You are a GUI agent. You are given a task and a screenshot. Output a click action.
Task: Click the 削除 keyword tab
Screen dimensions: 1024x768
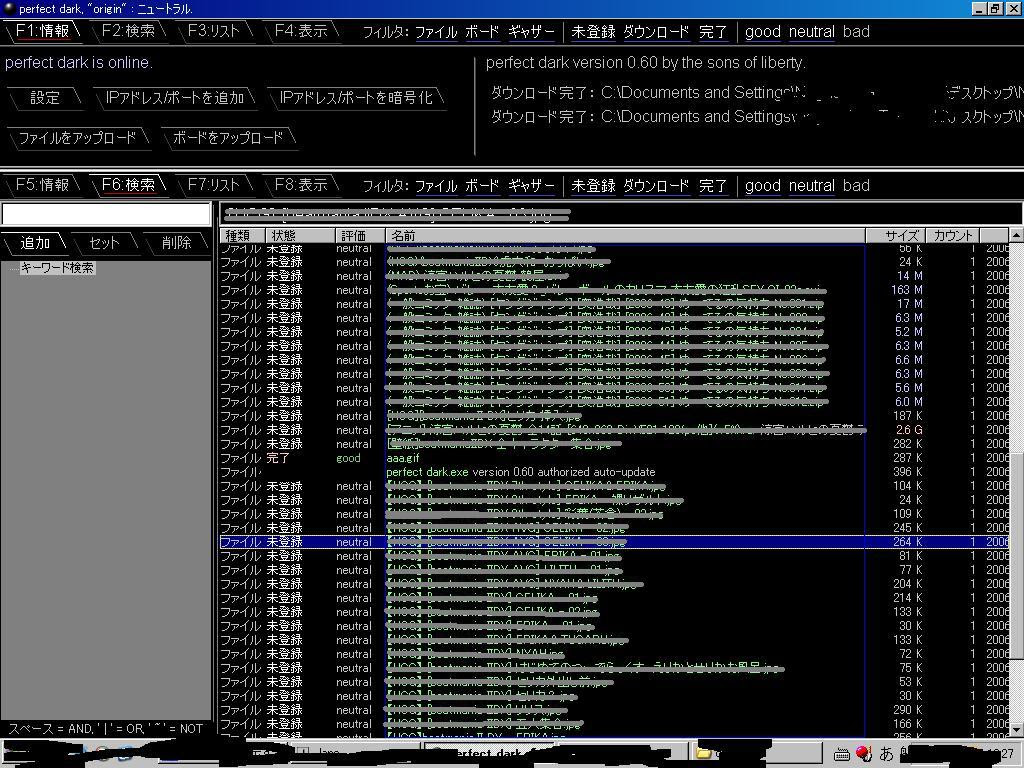pos(176,243)
